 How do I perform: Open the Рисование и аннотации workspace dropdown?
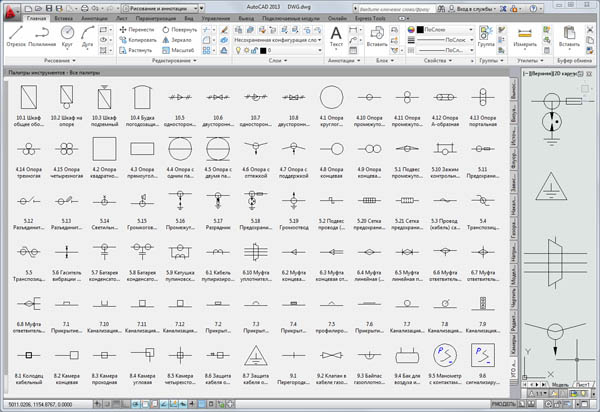pyautogui.click(x=160, y=8)
